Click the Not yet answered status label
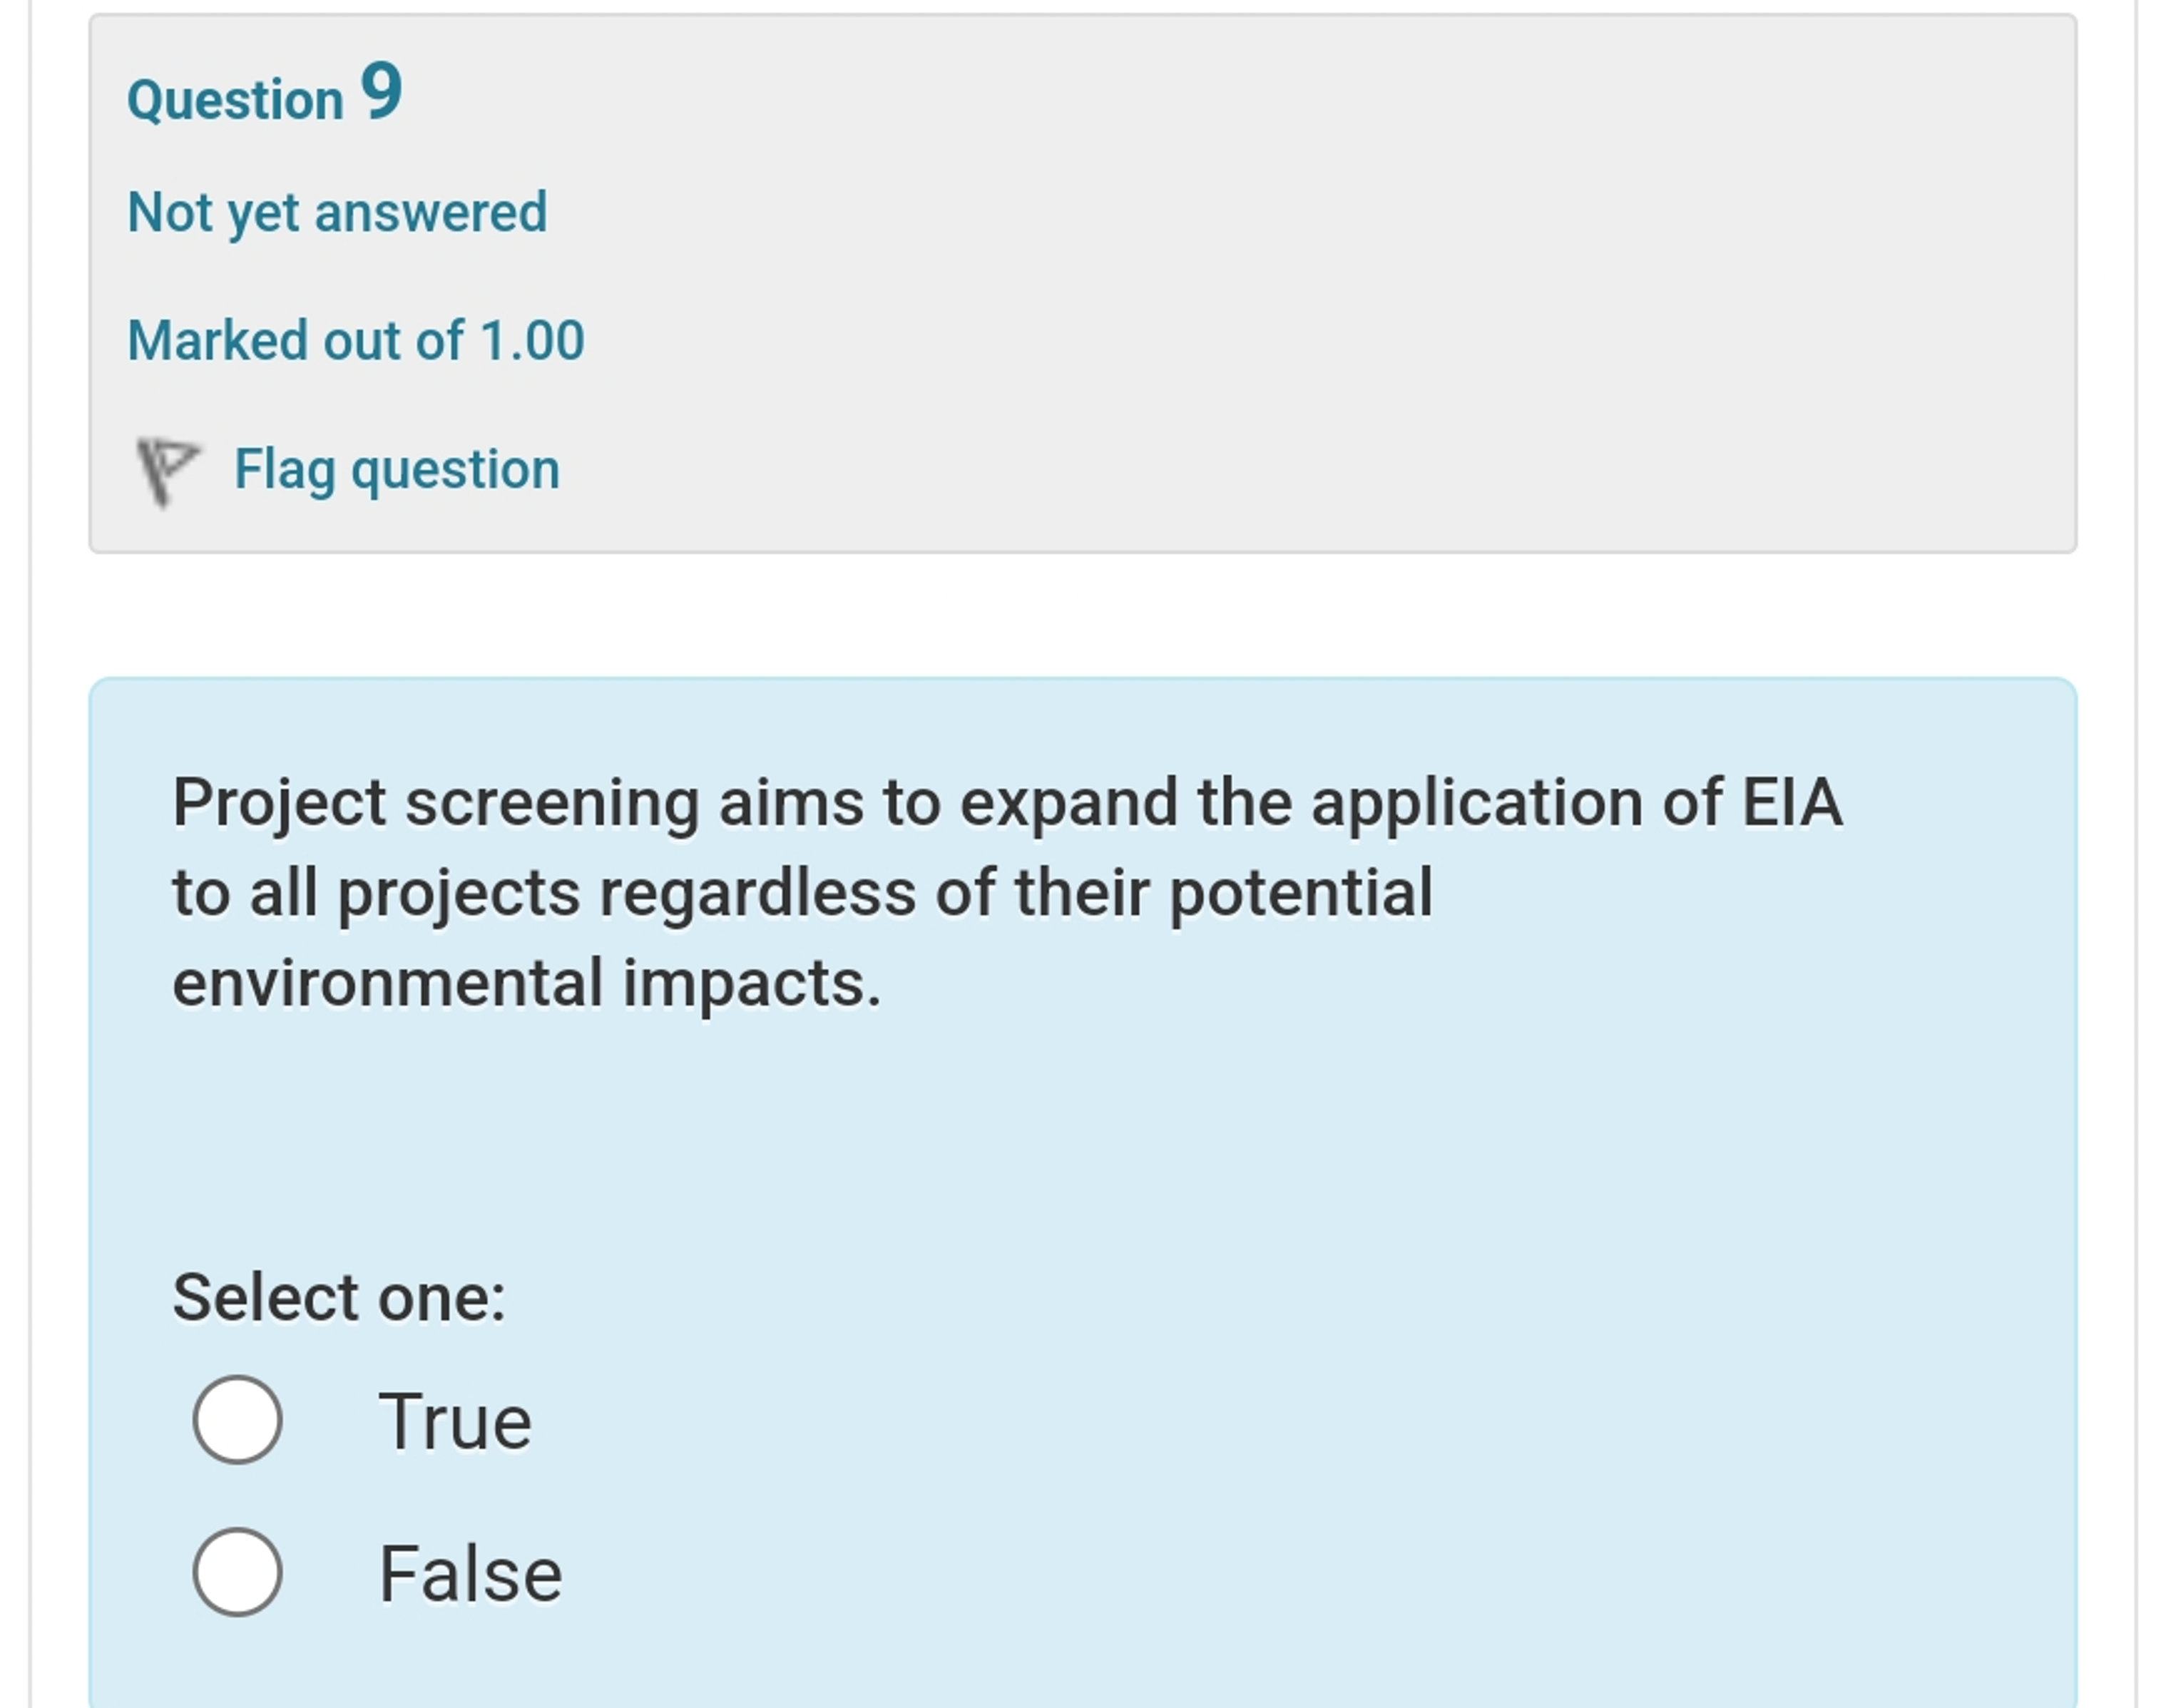 338,211
